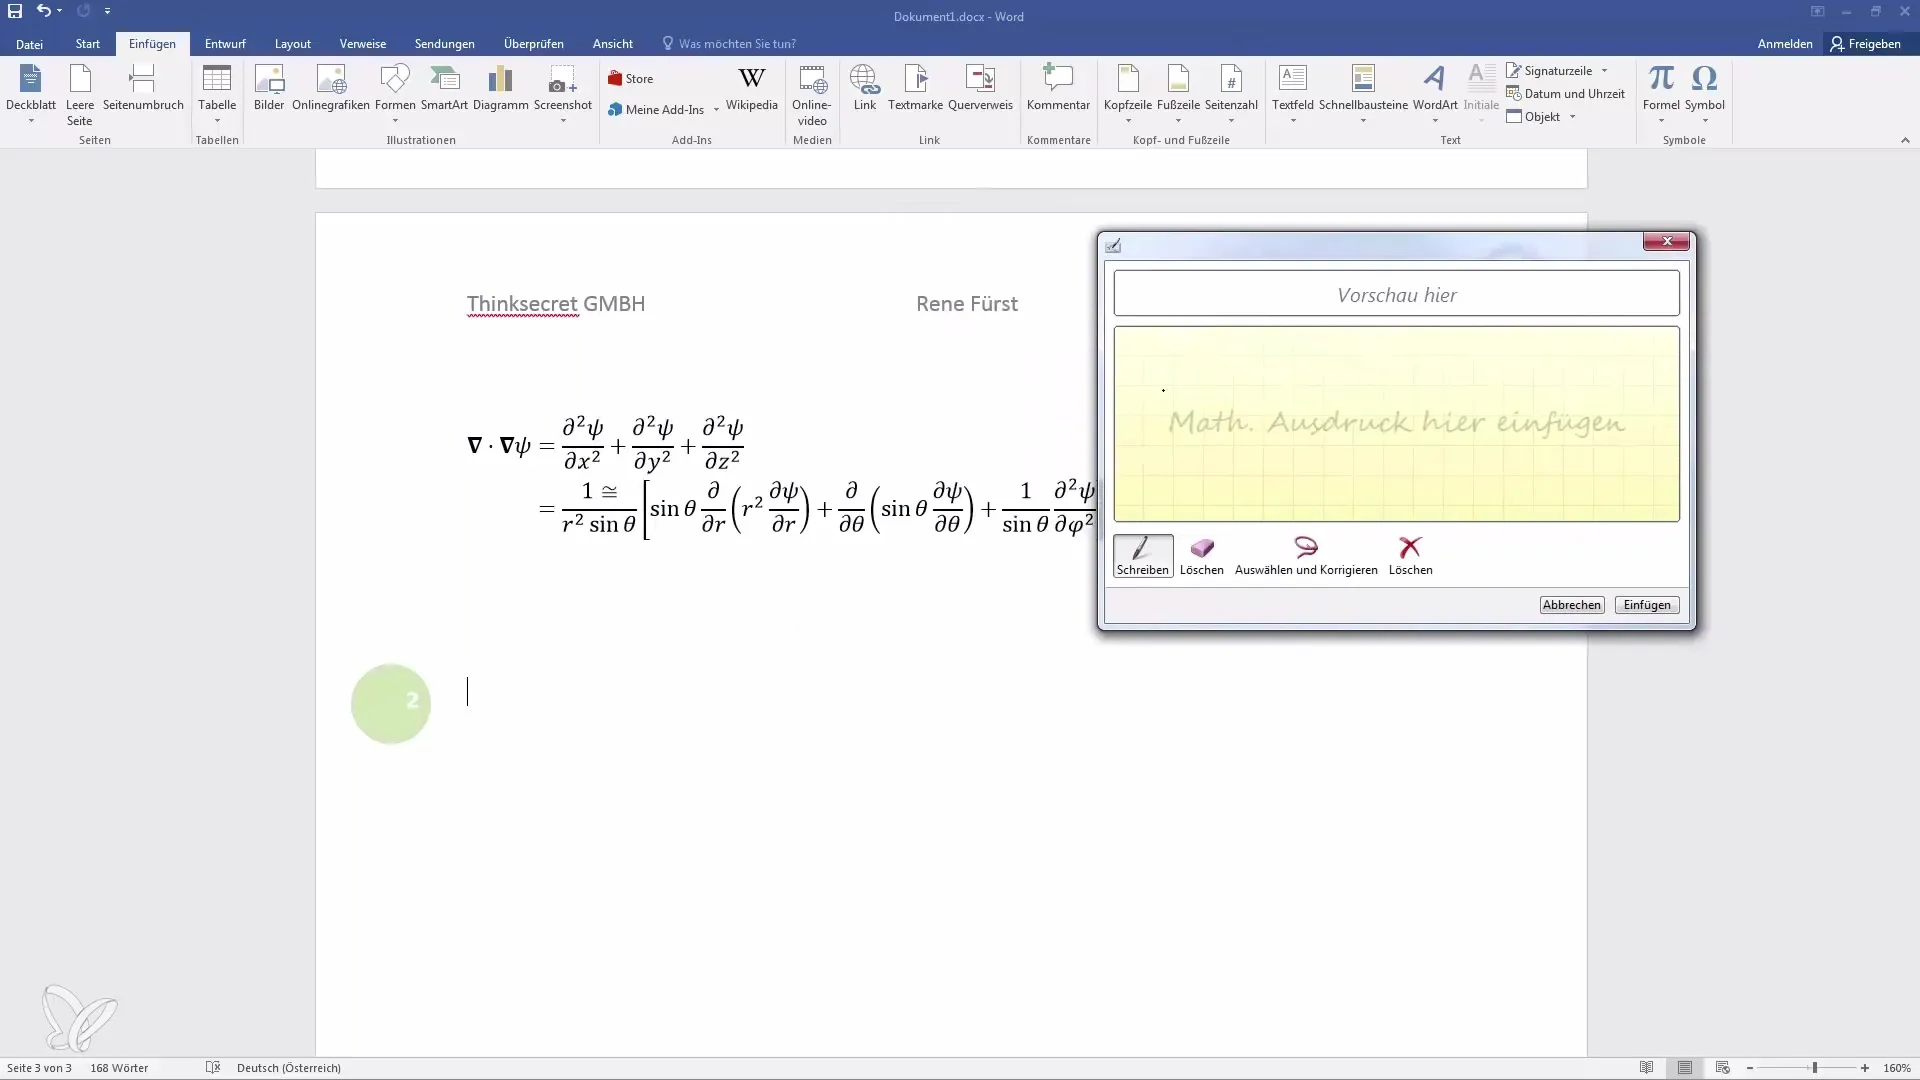Image resolution: width=1920 pixels, height=1080 pixels.
Task: Insert a Deckblatt cover page
Action: click(31, 94)
